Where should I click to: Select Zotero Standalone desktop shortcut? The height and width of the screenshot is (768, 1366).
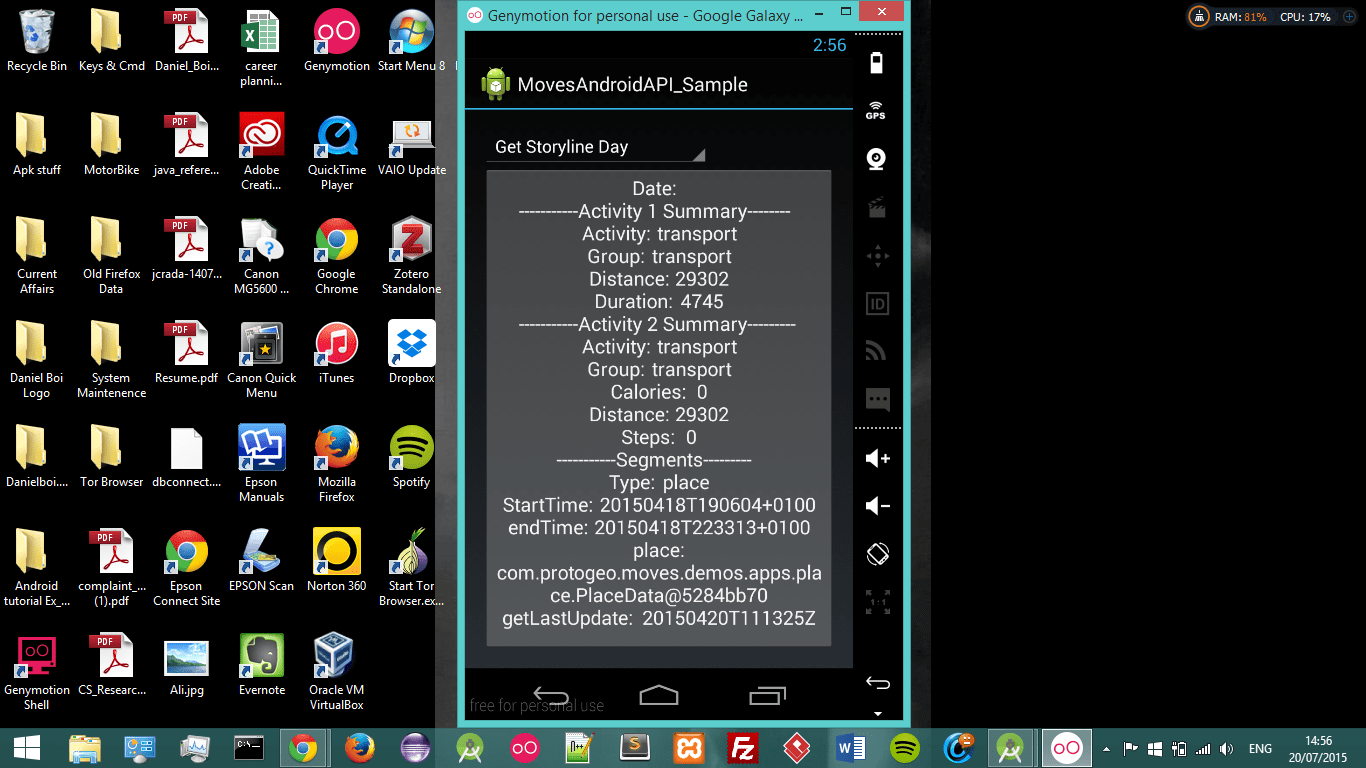click(x=411, y=256)
